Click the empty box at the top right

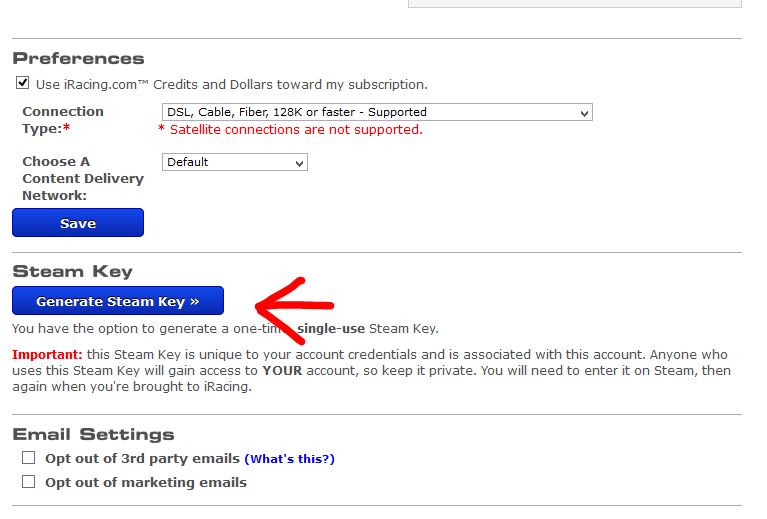coord(574,3)
